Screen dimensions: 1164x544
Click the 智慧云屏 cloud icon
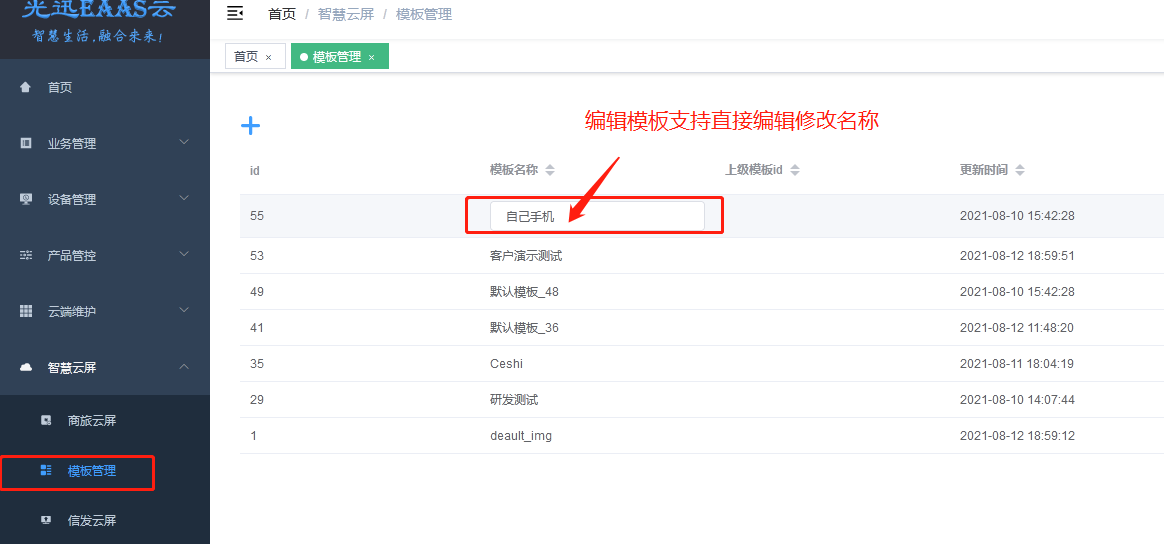[x=26, y=367]
